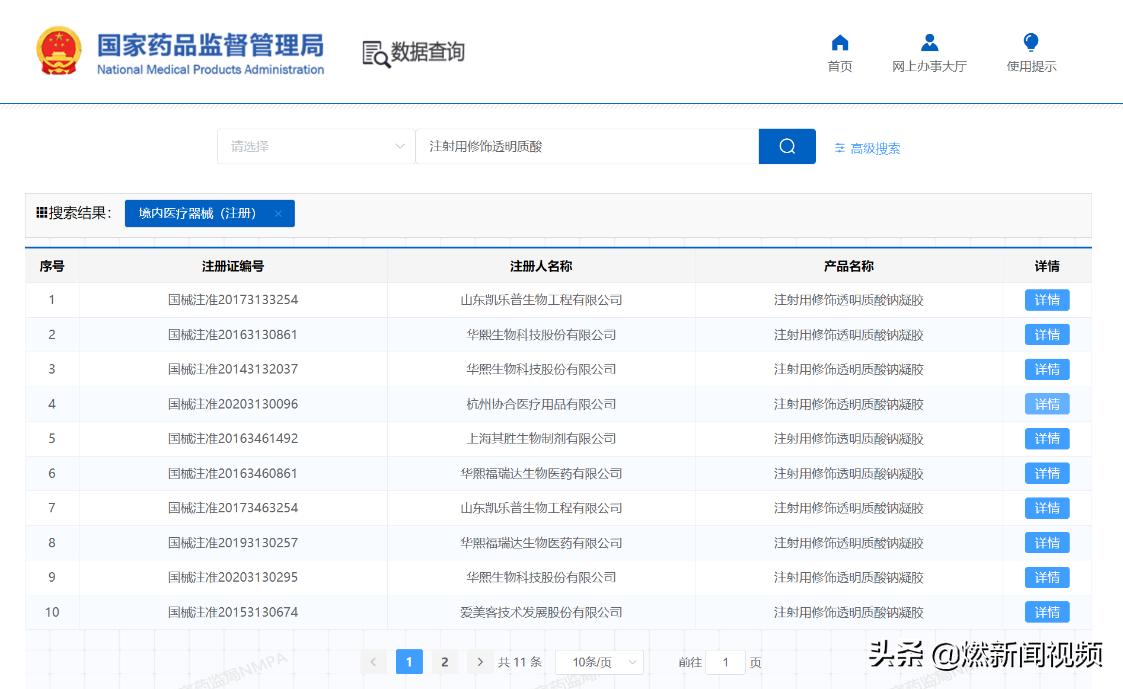The width and height of the screenshot is (1123, 689).
Task: Switch to page 2 of results
Action: (x=444, y=662)
